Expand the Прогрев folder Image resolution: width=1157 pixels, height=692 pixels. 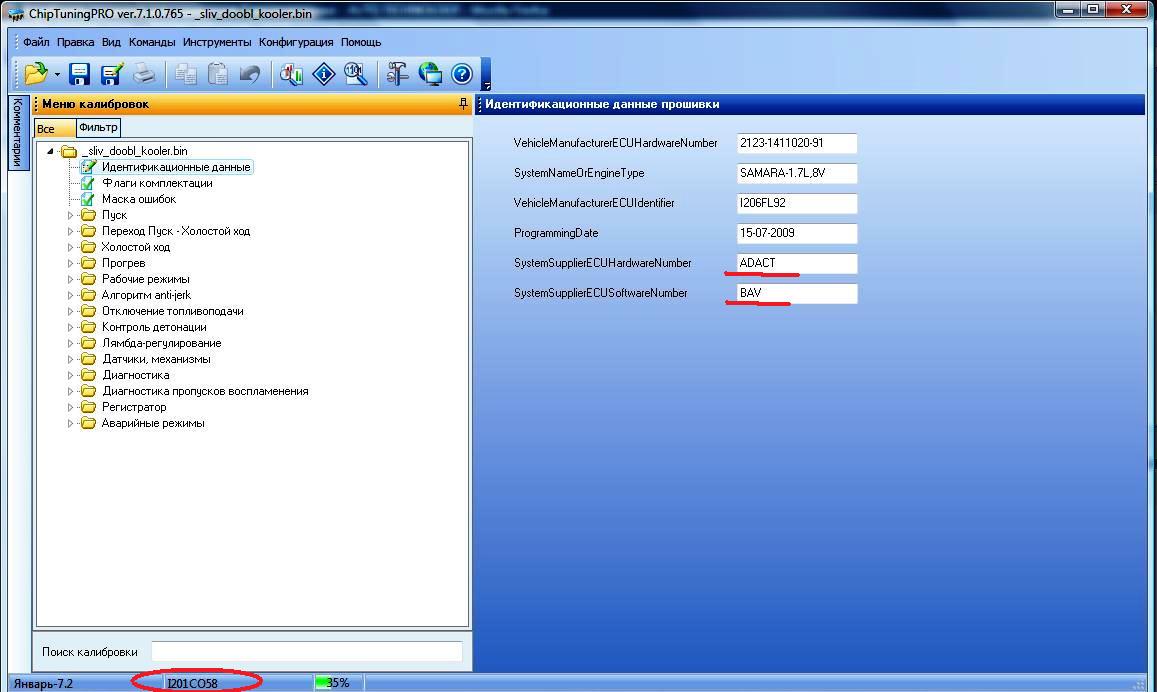click(71, 263)
